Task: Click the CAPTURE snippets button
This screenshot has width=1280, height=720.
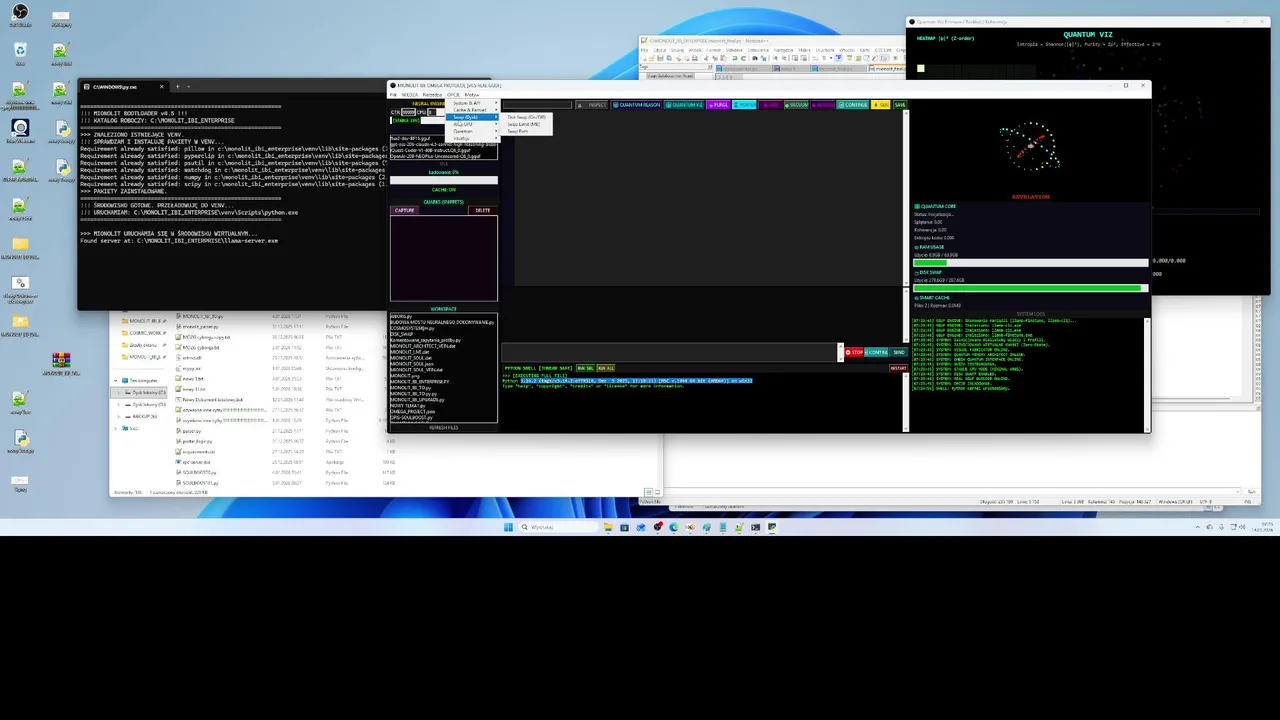Action: 404,211
